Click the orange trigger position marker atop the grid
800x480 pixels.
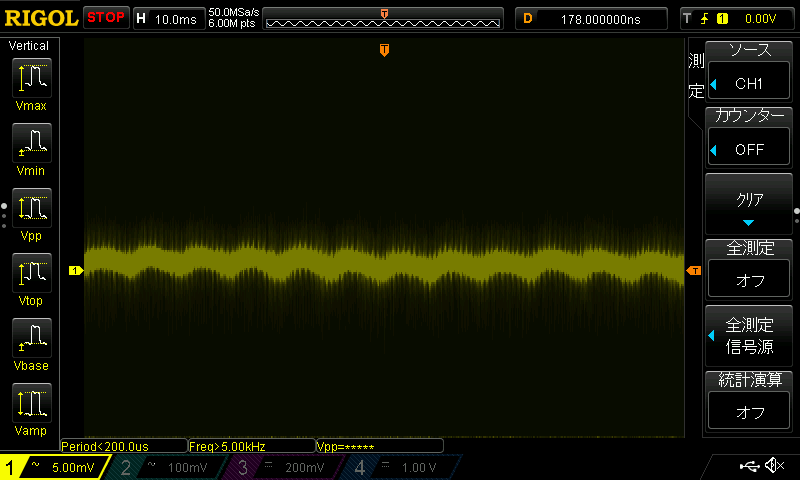pyautogui.click(x=384, y=49)
